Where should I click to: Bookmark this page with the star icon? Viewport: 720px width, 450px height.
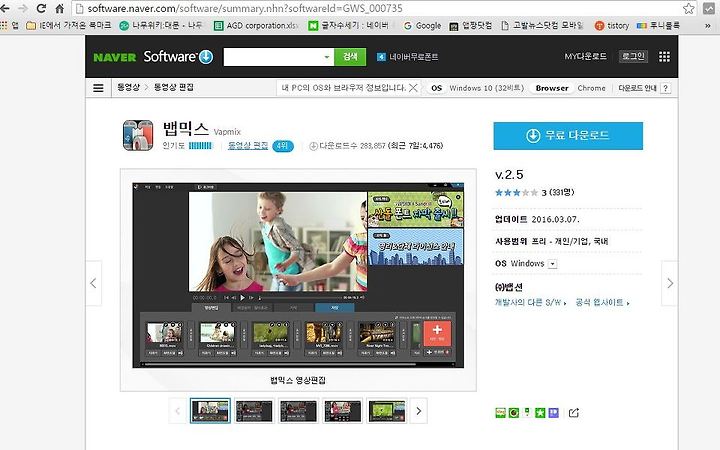tap(688, 8)
